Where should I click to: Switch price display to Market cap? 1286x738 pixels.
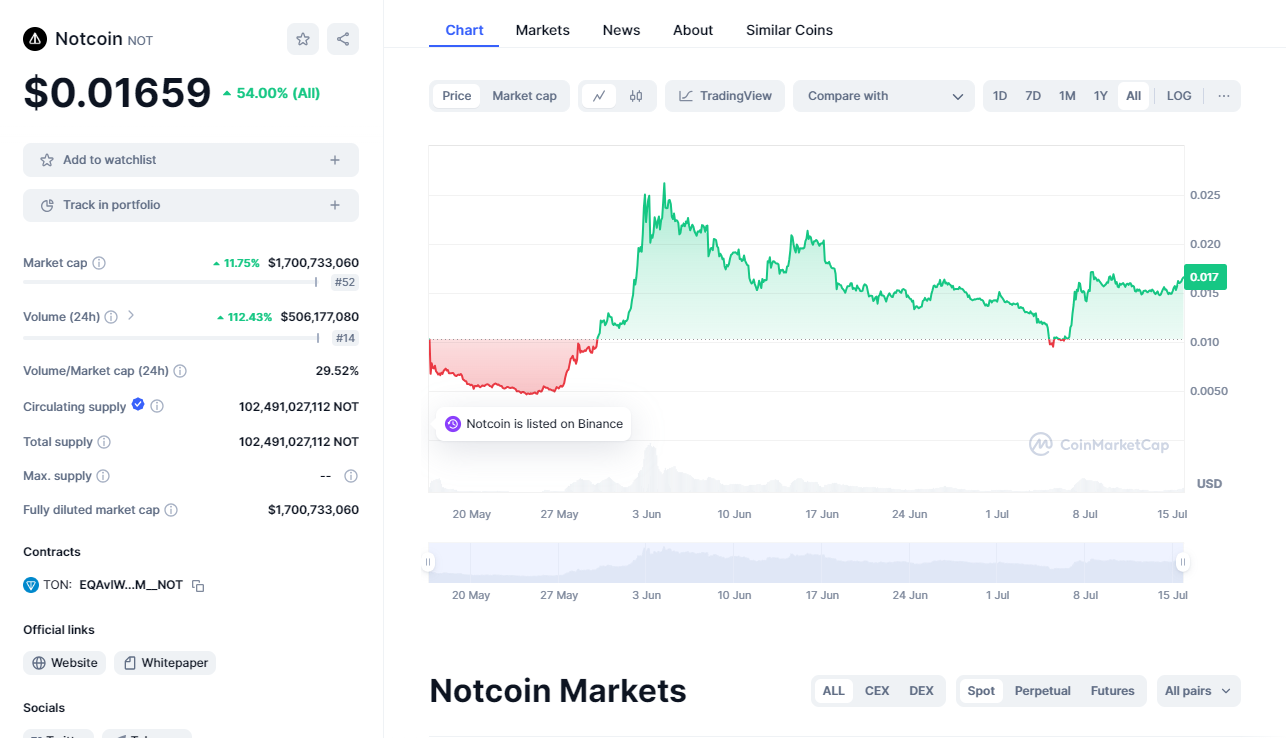tap(524, 95)
